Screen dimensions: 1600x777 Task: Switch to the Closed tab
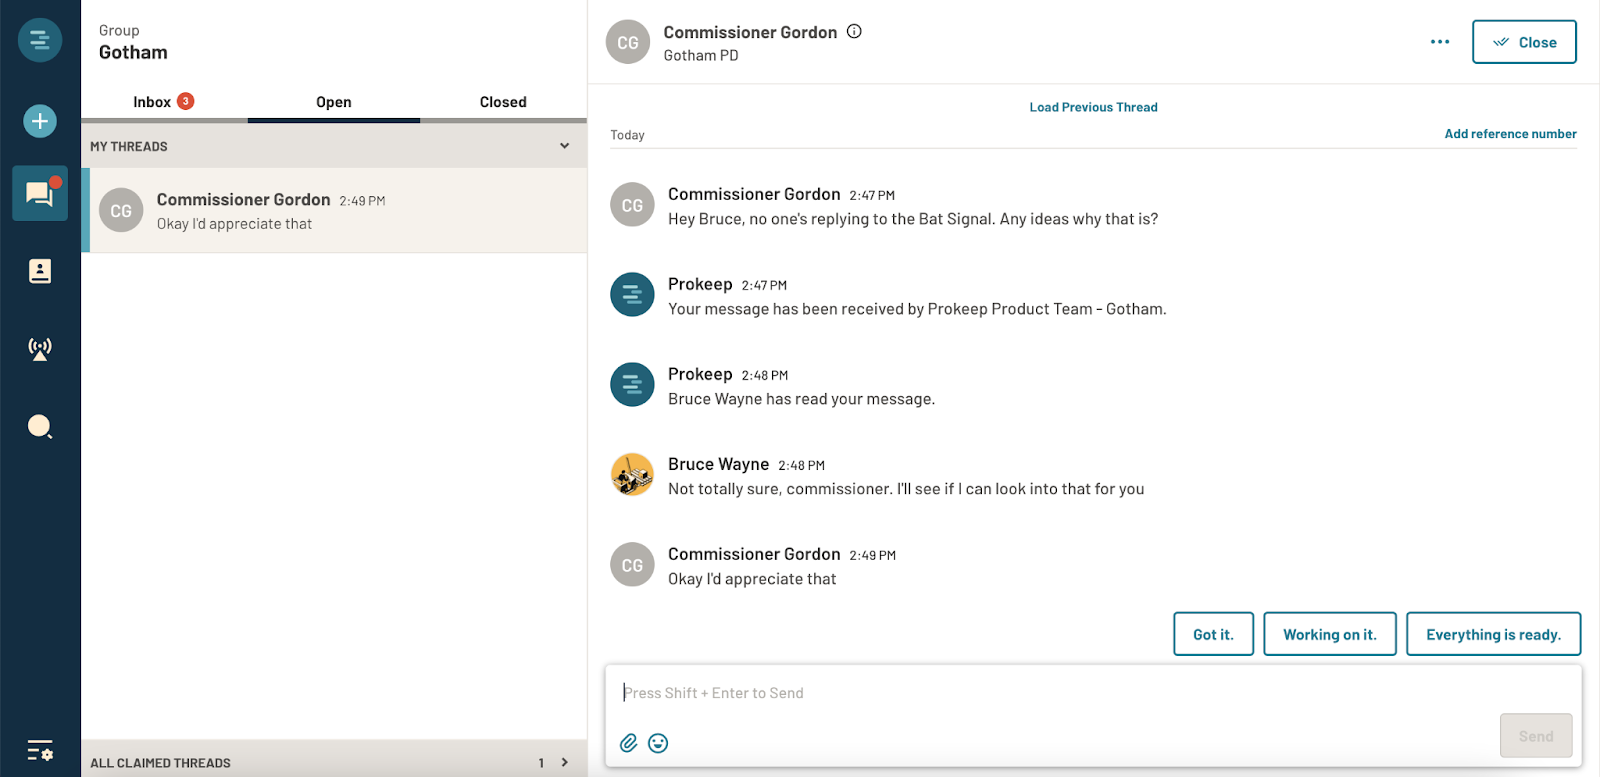tap(503, 102)
